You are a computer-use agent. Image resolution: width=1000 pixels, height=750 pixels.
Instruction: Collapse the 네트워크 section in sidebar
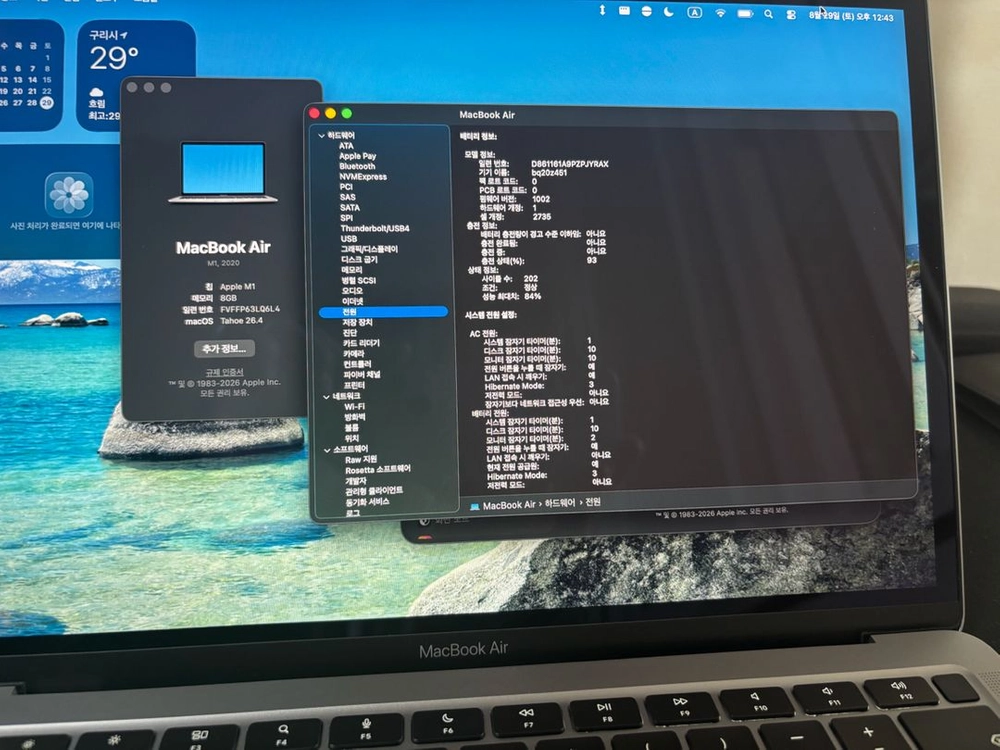pos(327,397)
